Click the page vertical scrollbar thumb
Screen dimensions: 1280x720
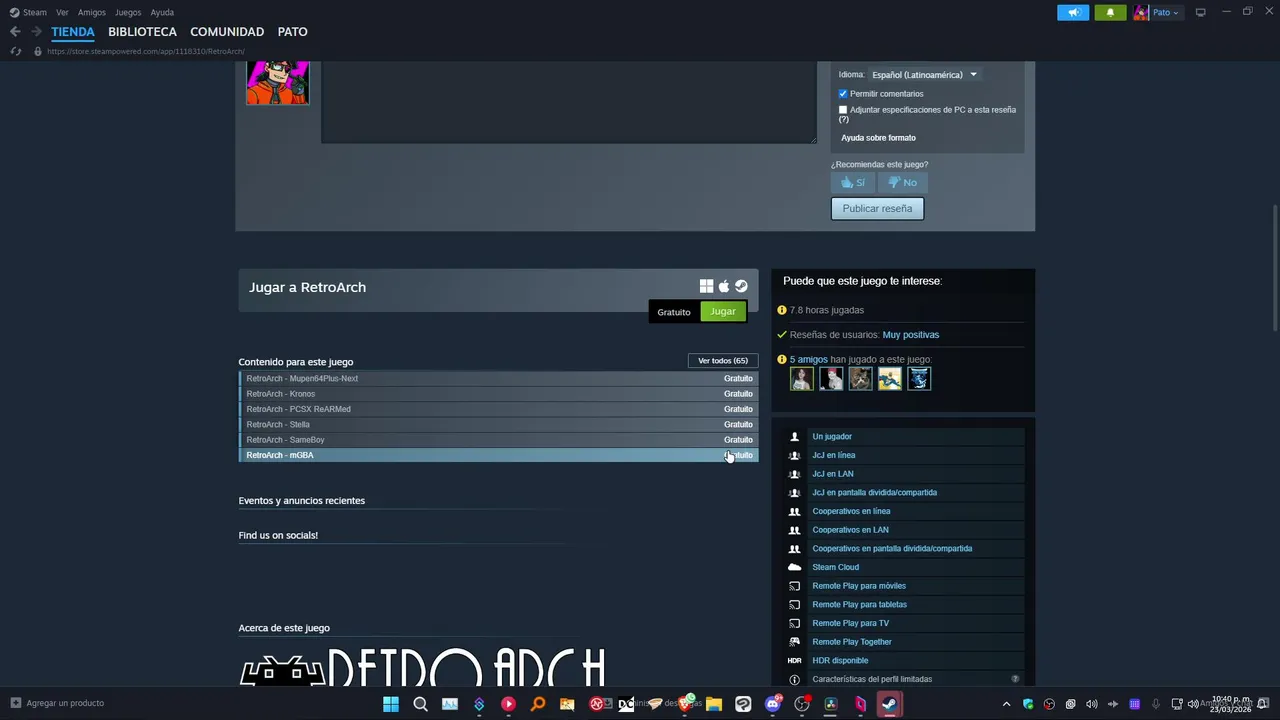(x=1275, y=267)
